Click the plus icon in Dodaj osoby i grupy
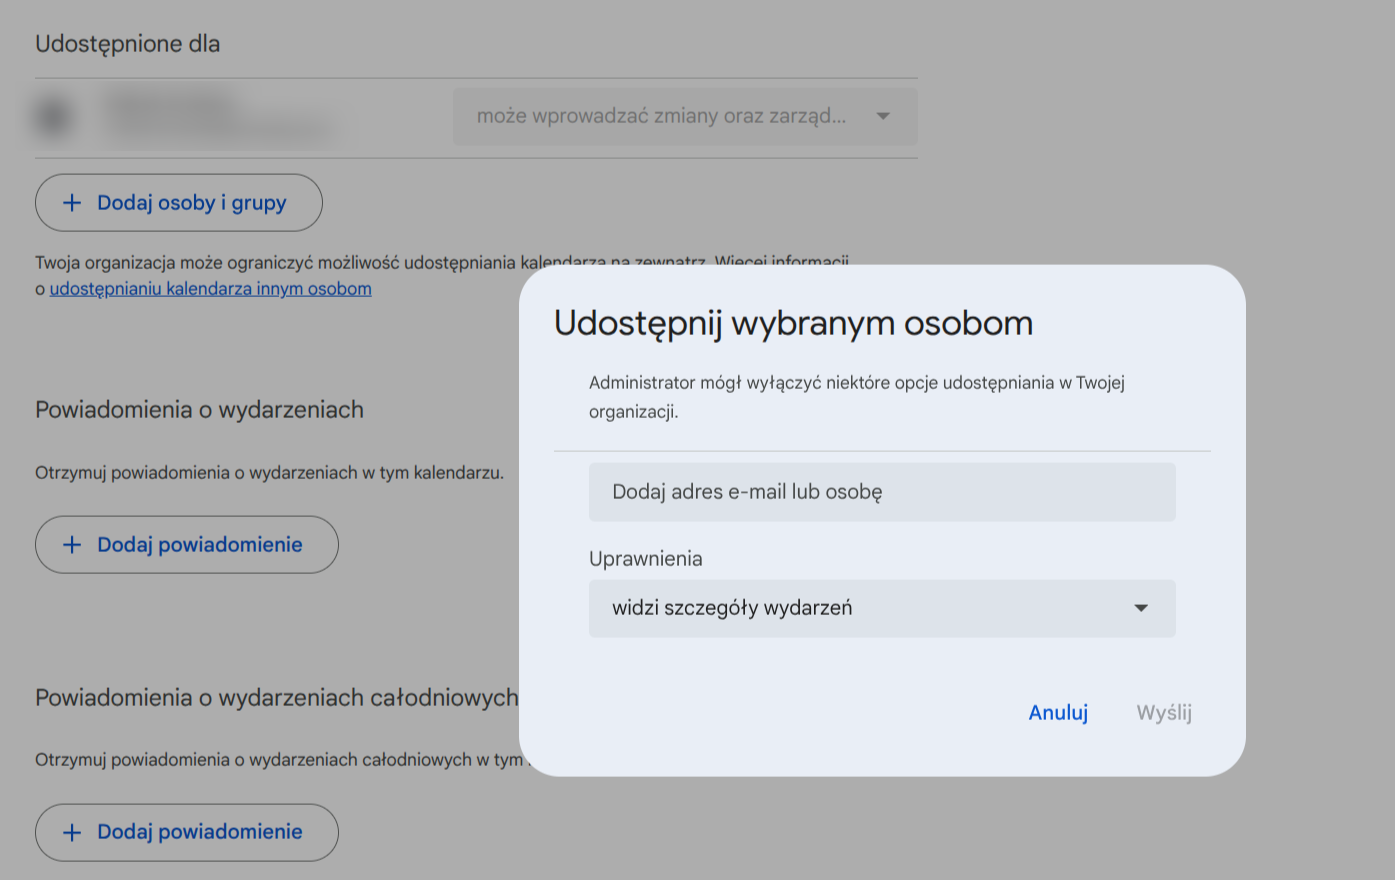The width and height of the screenshot is (1395, 880). pos(72,203)
